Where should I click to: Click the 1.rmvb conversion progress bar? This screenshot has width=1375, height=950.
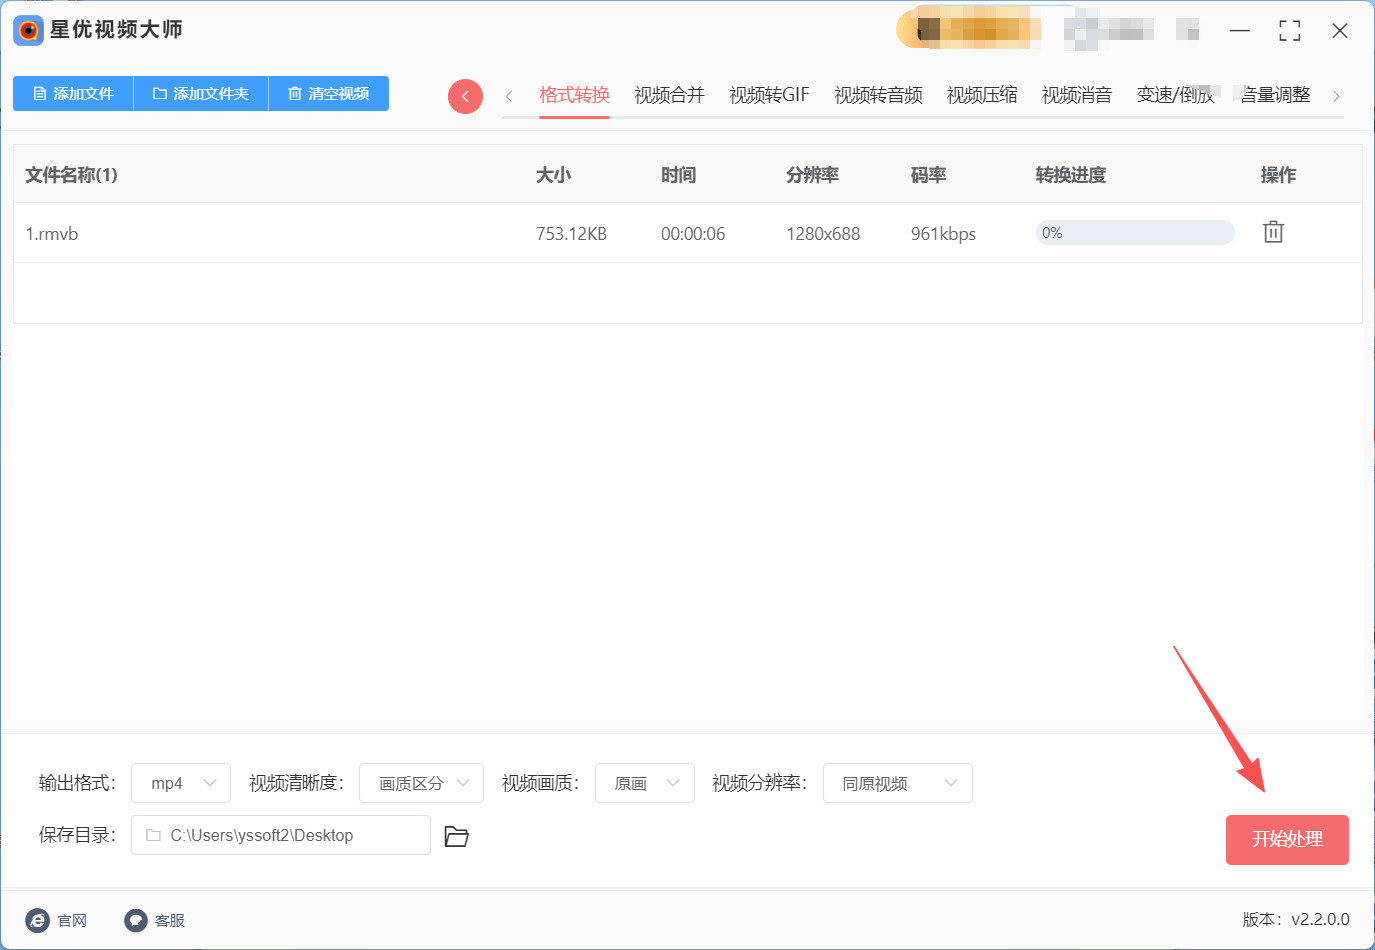click(1134, 233)
